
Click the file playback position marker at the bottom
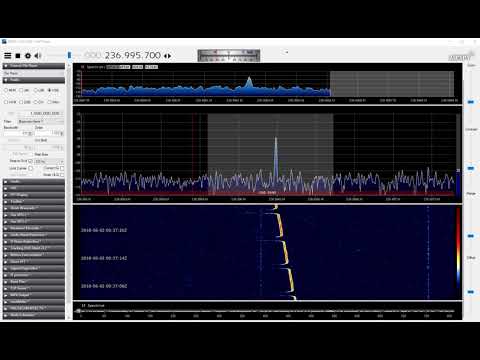[78, 311]
